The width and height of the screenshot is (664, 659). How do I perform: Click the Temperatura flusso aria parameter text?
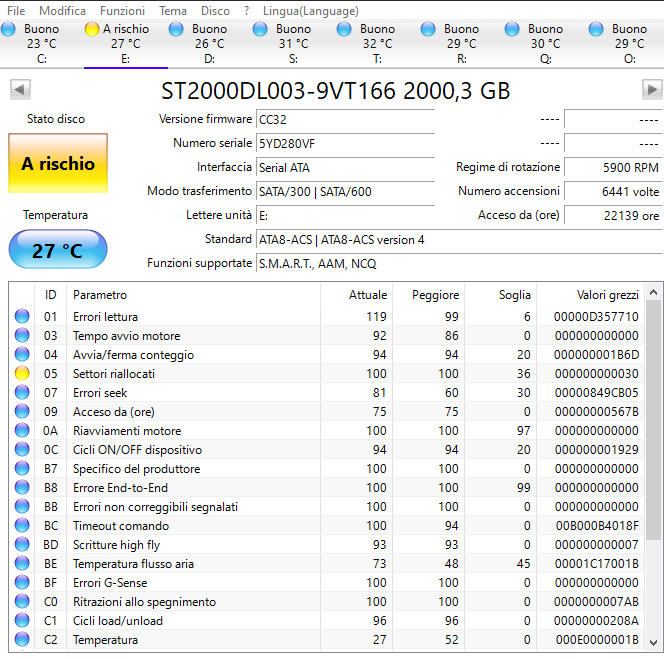click(133, 564)
